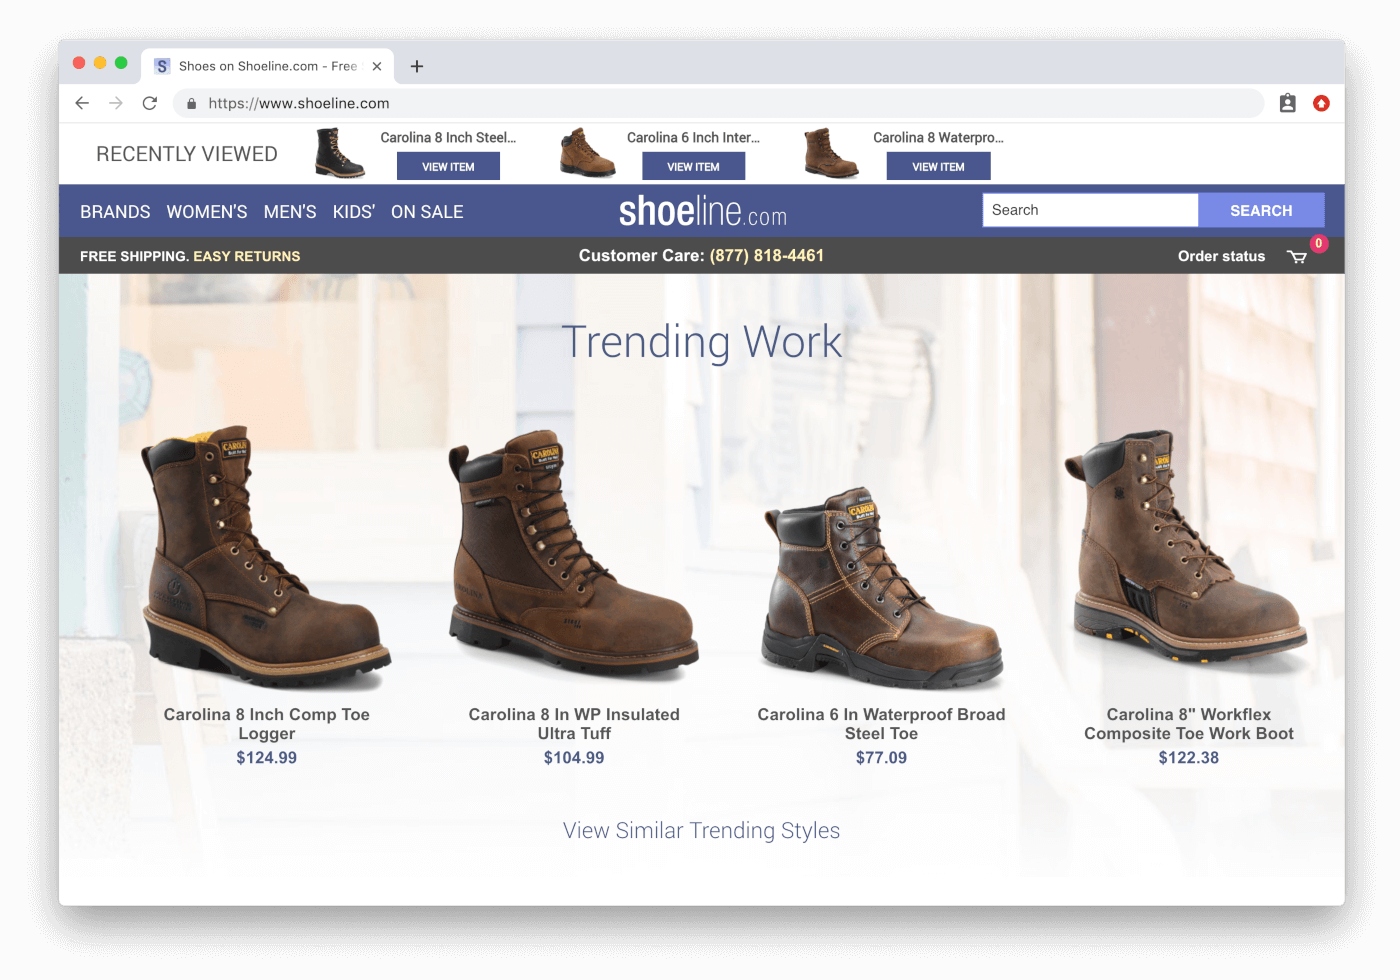Click the Customer Care phone number

767,256
